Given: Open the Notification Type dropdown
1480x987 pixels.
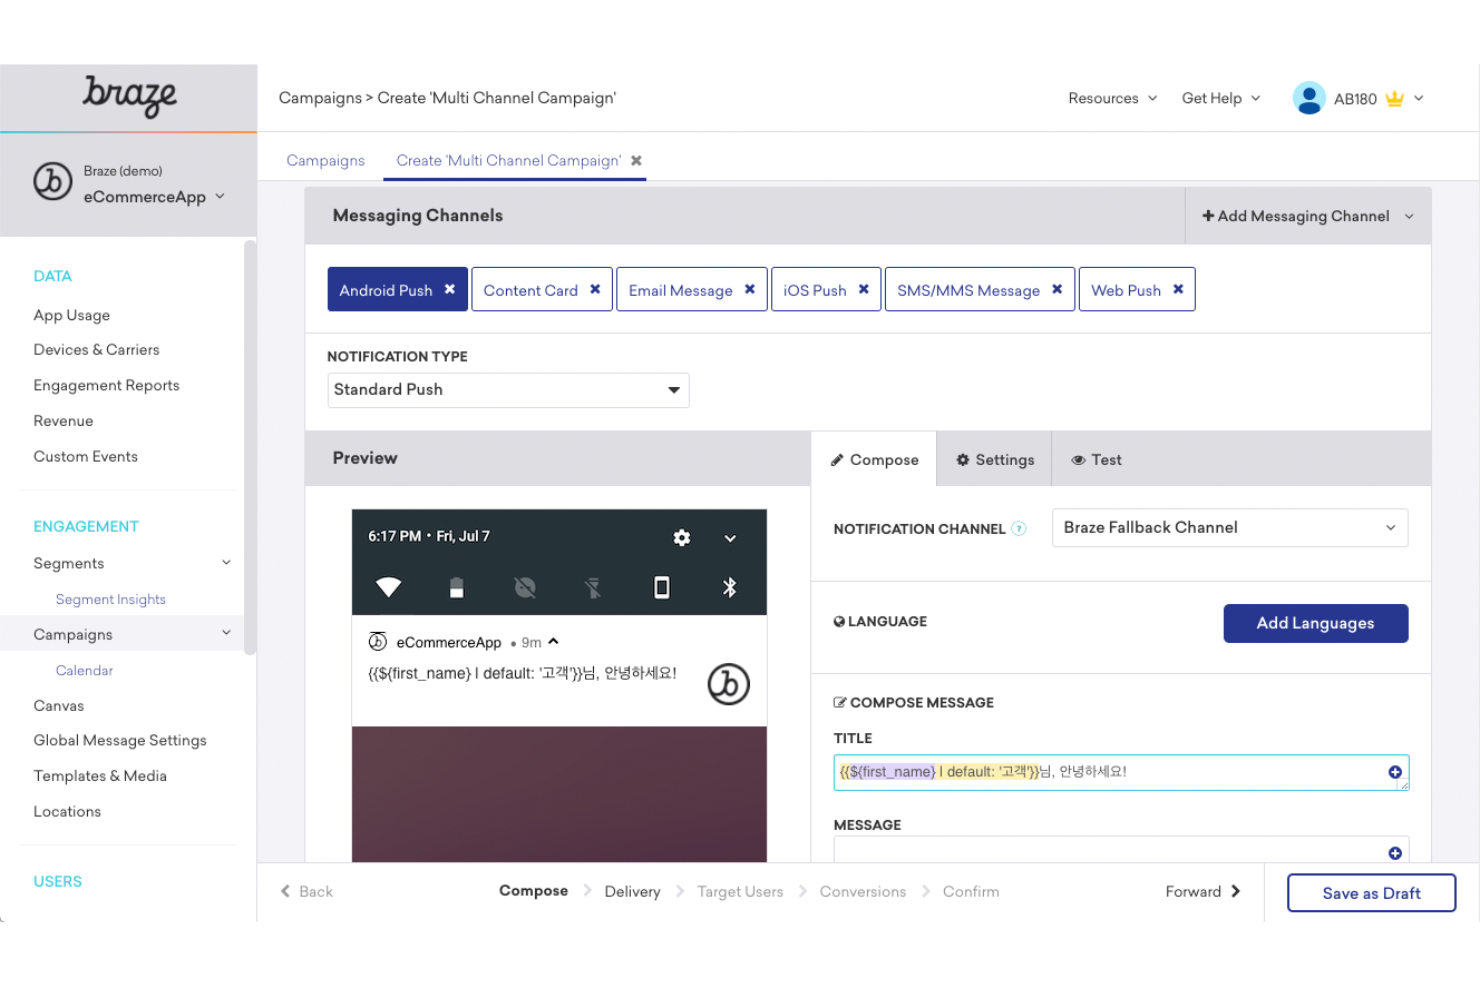Looking at the screenshot, I should [508, 390].
